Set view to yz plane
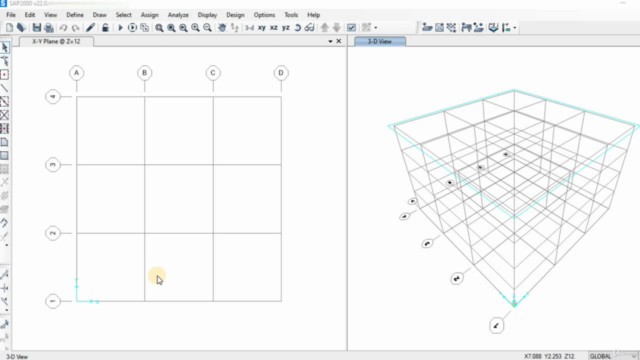Screen dimensions: 640x360 (x=286, y=28)
